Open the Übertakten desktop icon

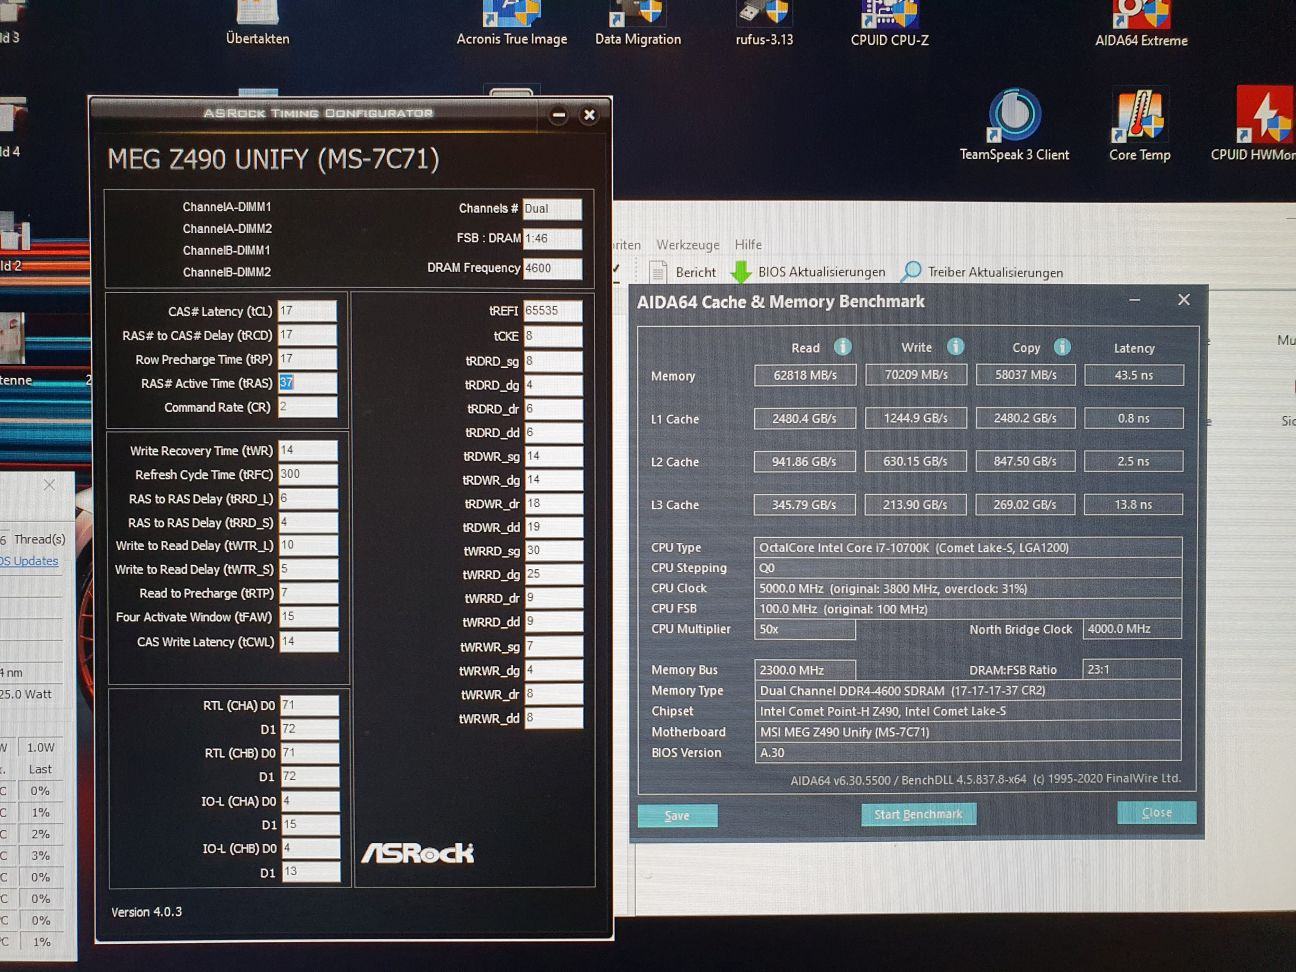[257, 22]
